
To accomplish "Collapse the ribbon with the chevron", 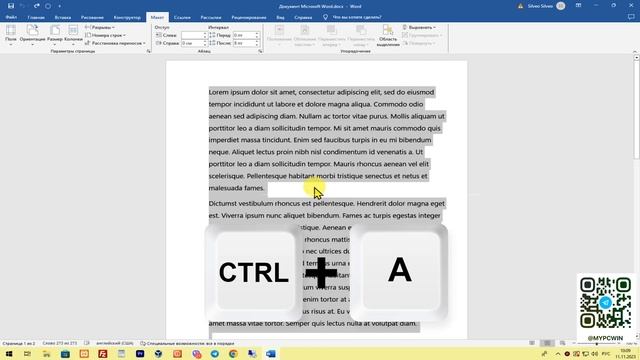I will (x=635, y=51).
